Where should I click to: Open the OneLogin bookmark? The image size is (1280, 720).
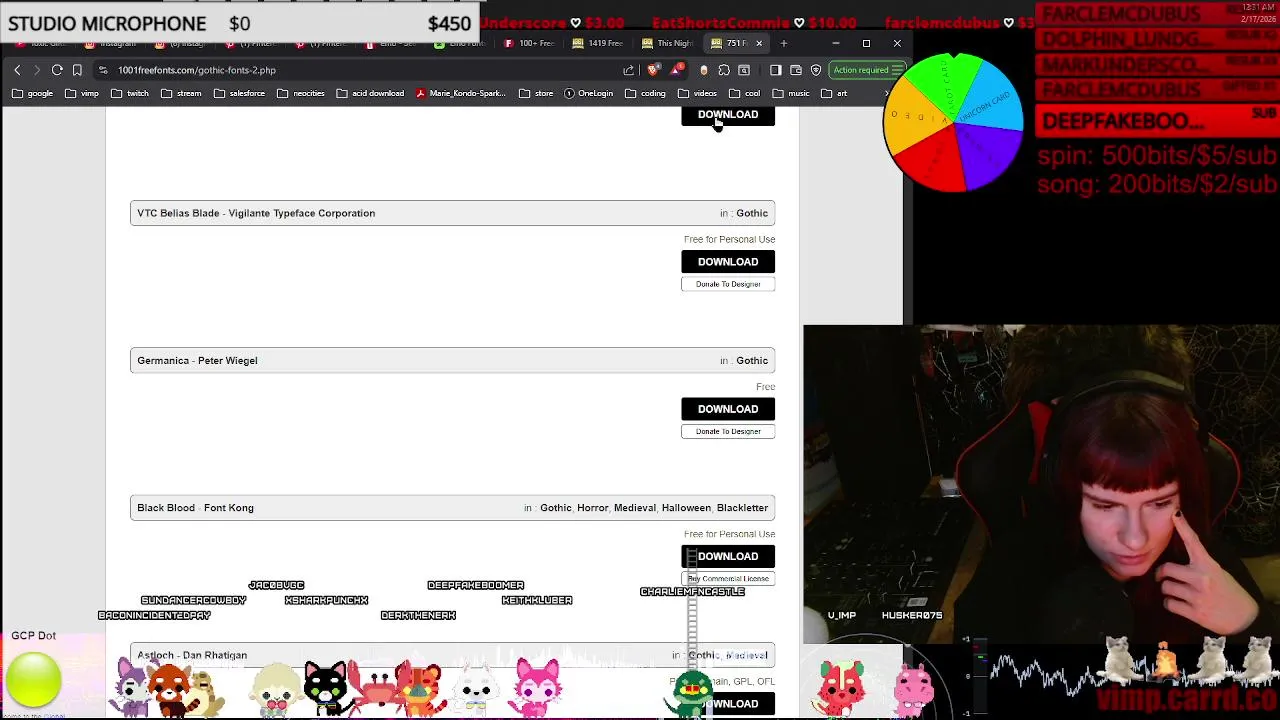588,93
